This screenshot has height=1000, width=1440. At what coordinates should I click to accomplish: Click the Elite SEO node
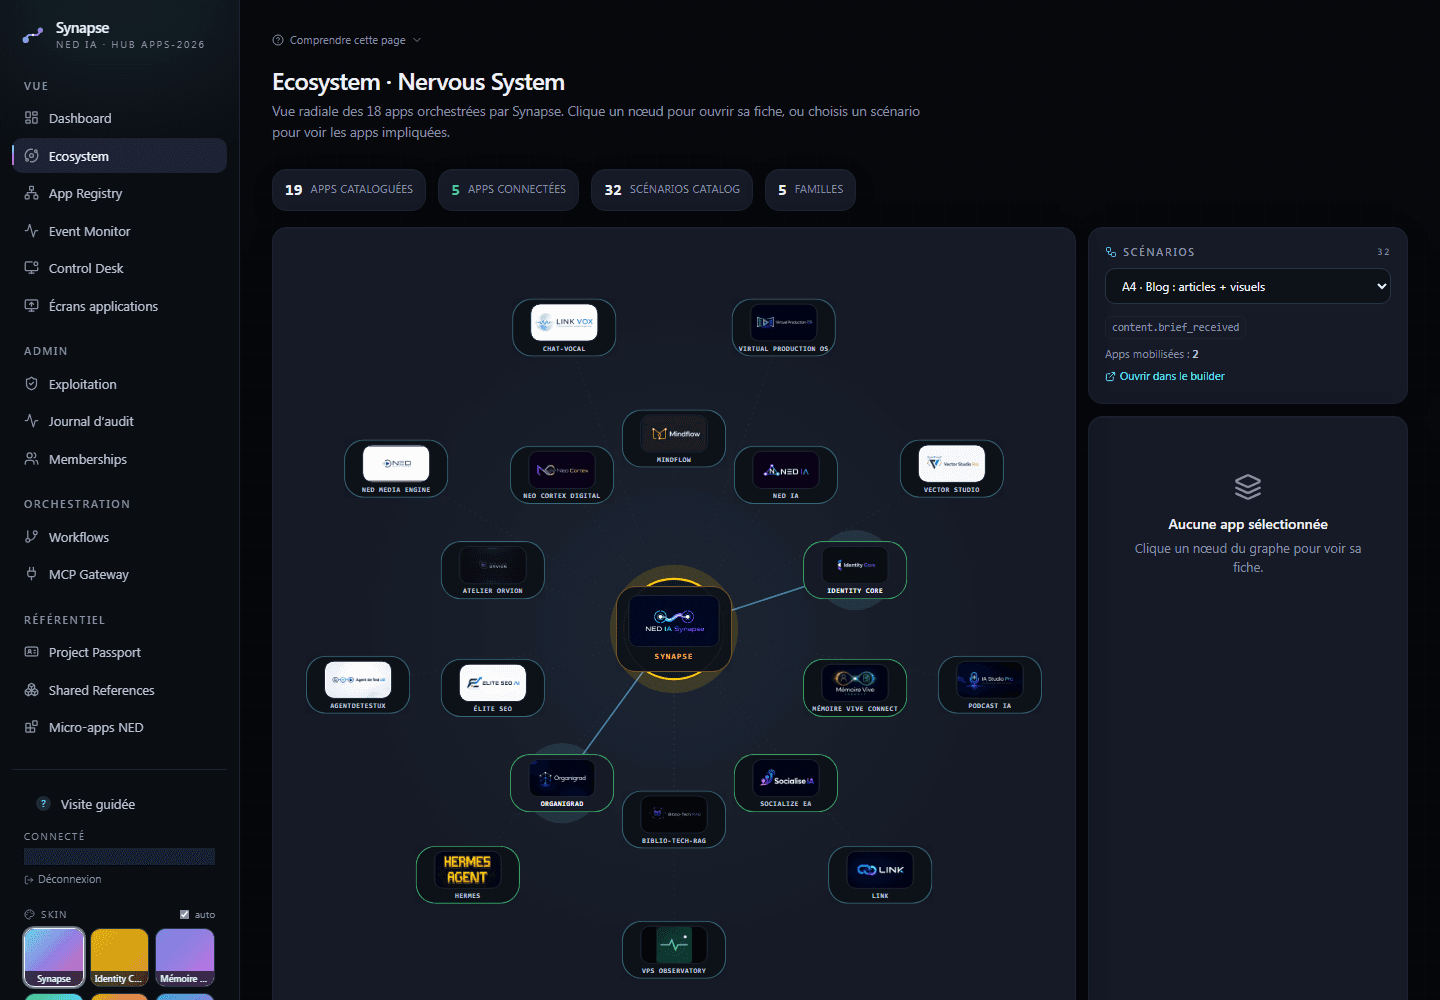point(493,687)
